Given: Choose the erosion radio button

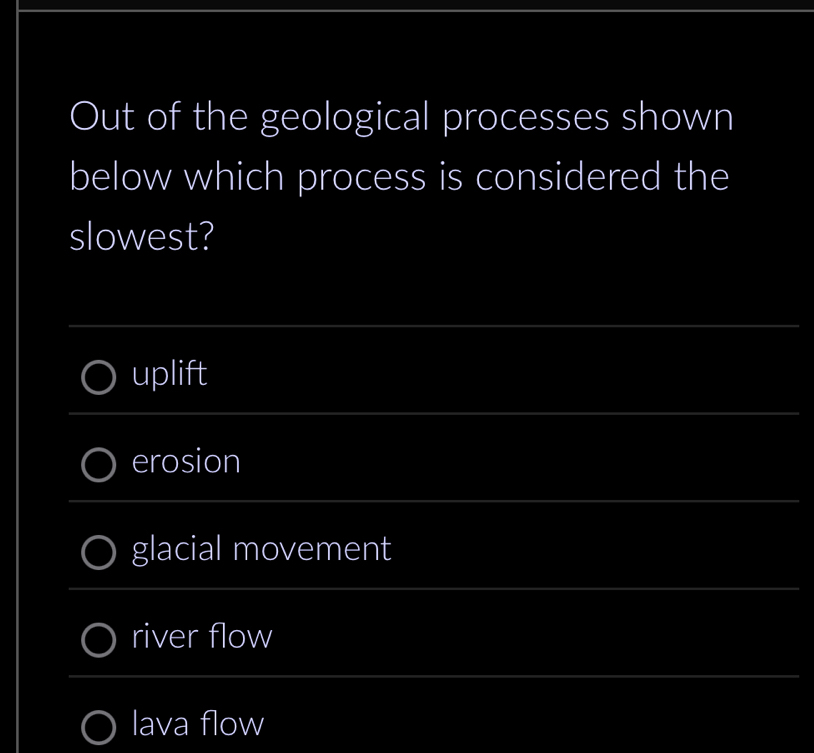Looking at the screenshot, I should (98, 464).
